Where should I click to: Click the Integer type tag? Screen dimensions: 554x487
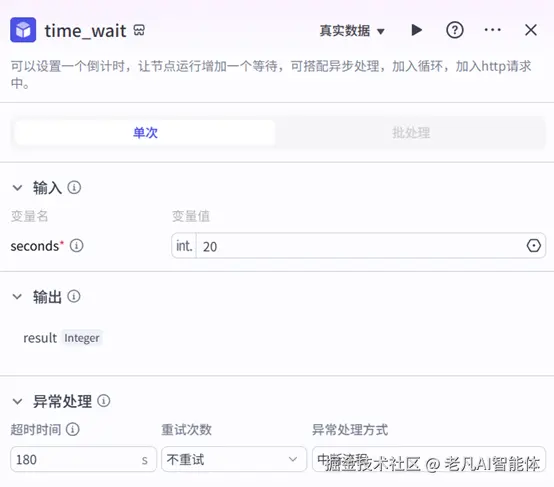click(x=82, y=338)
